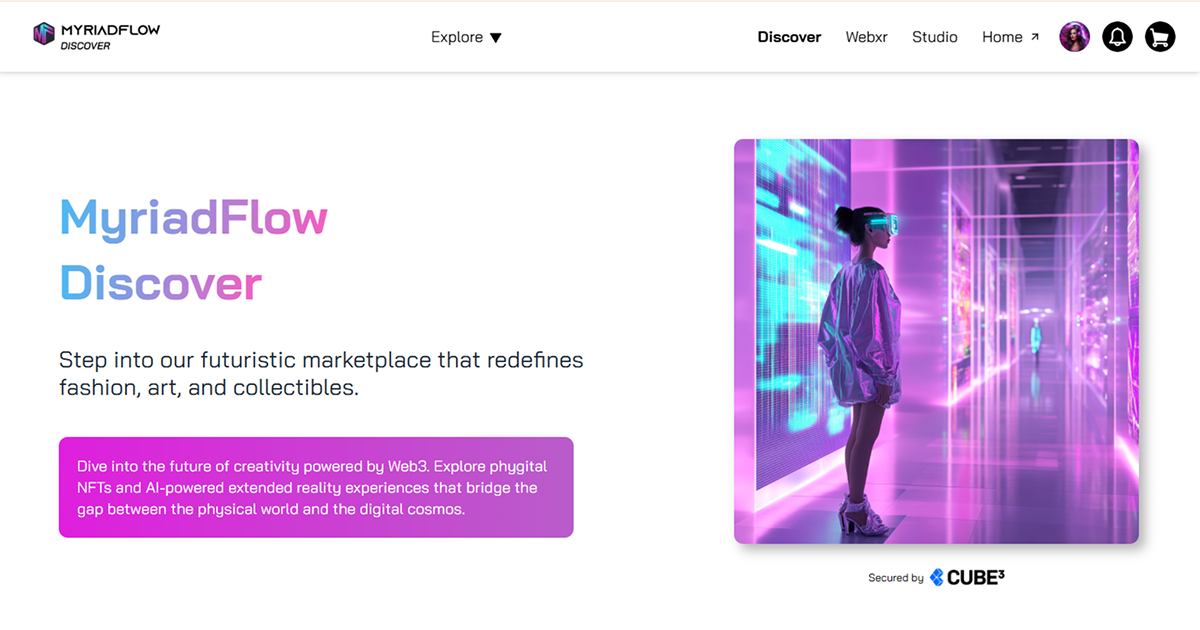Image resolution: width=1200 pixels, height=630 pixels.
Task: Open the notifications bell
Action: 1117,36
